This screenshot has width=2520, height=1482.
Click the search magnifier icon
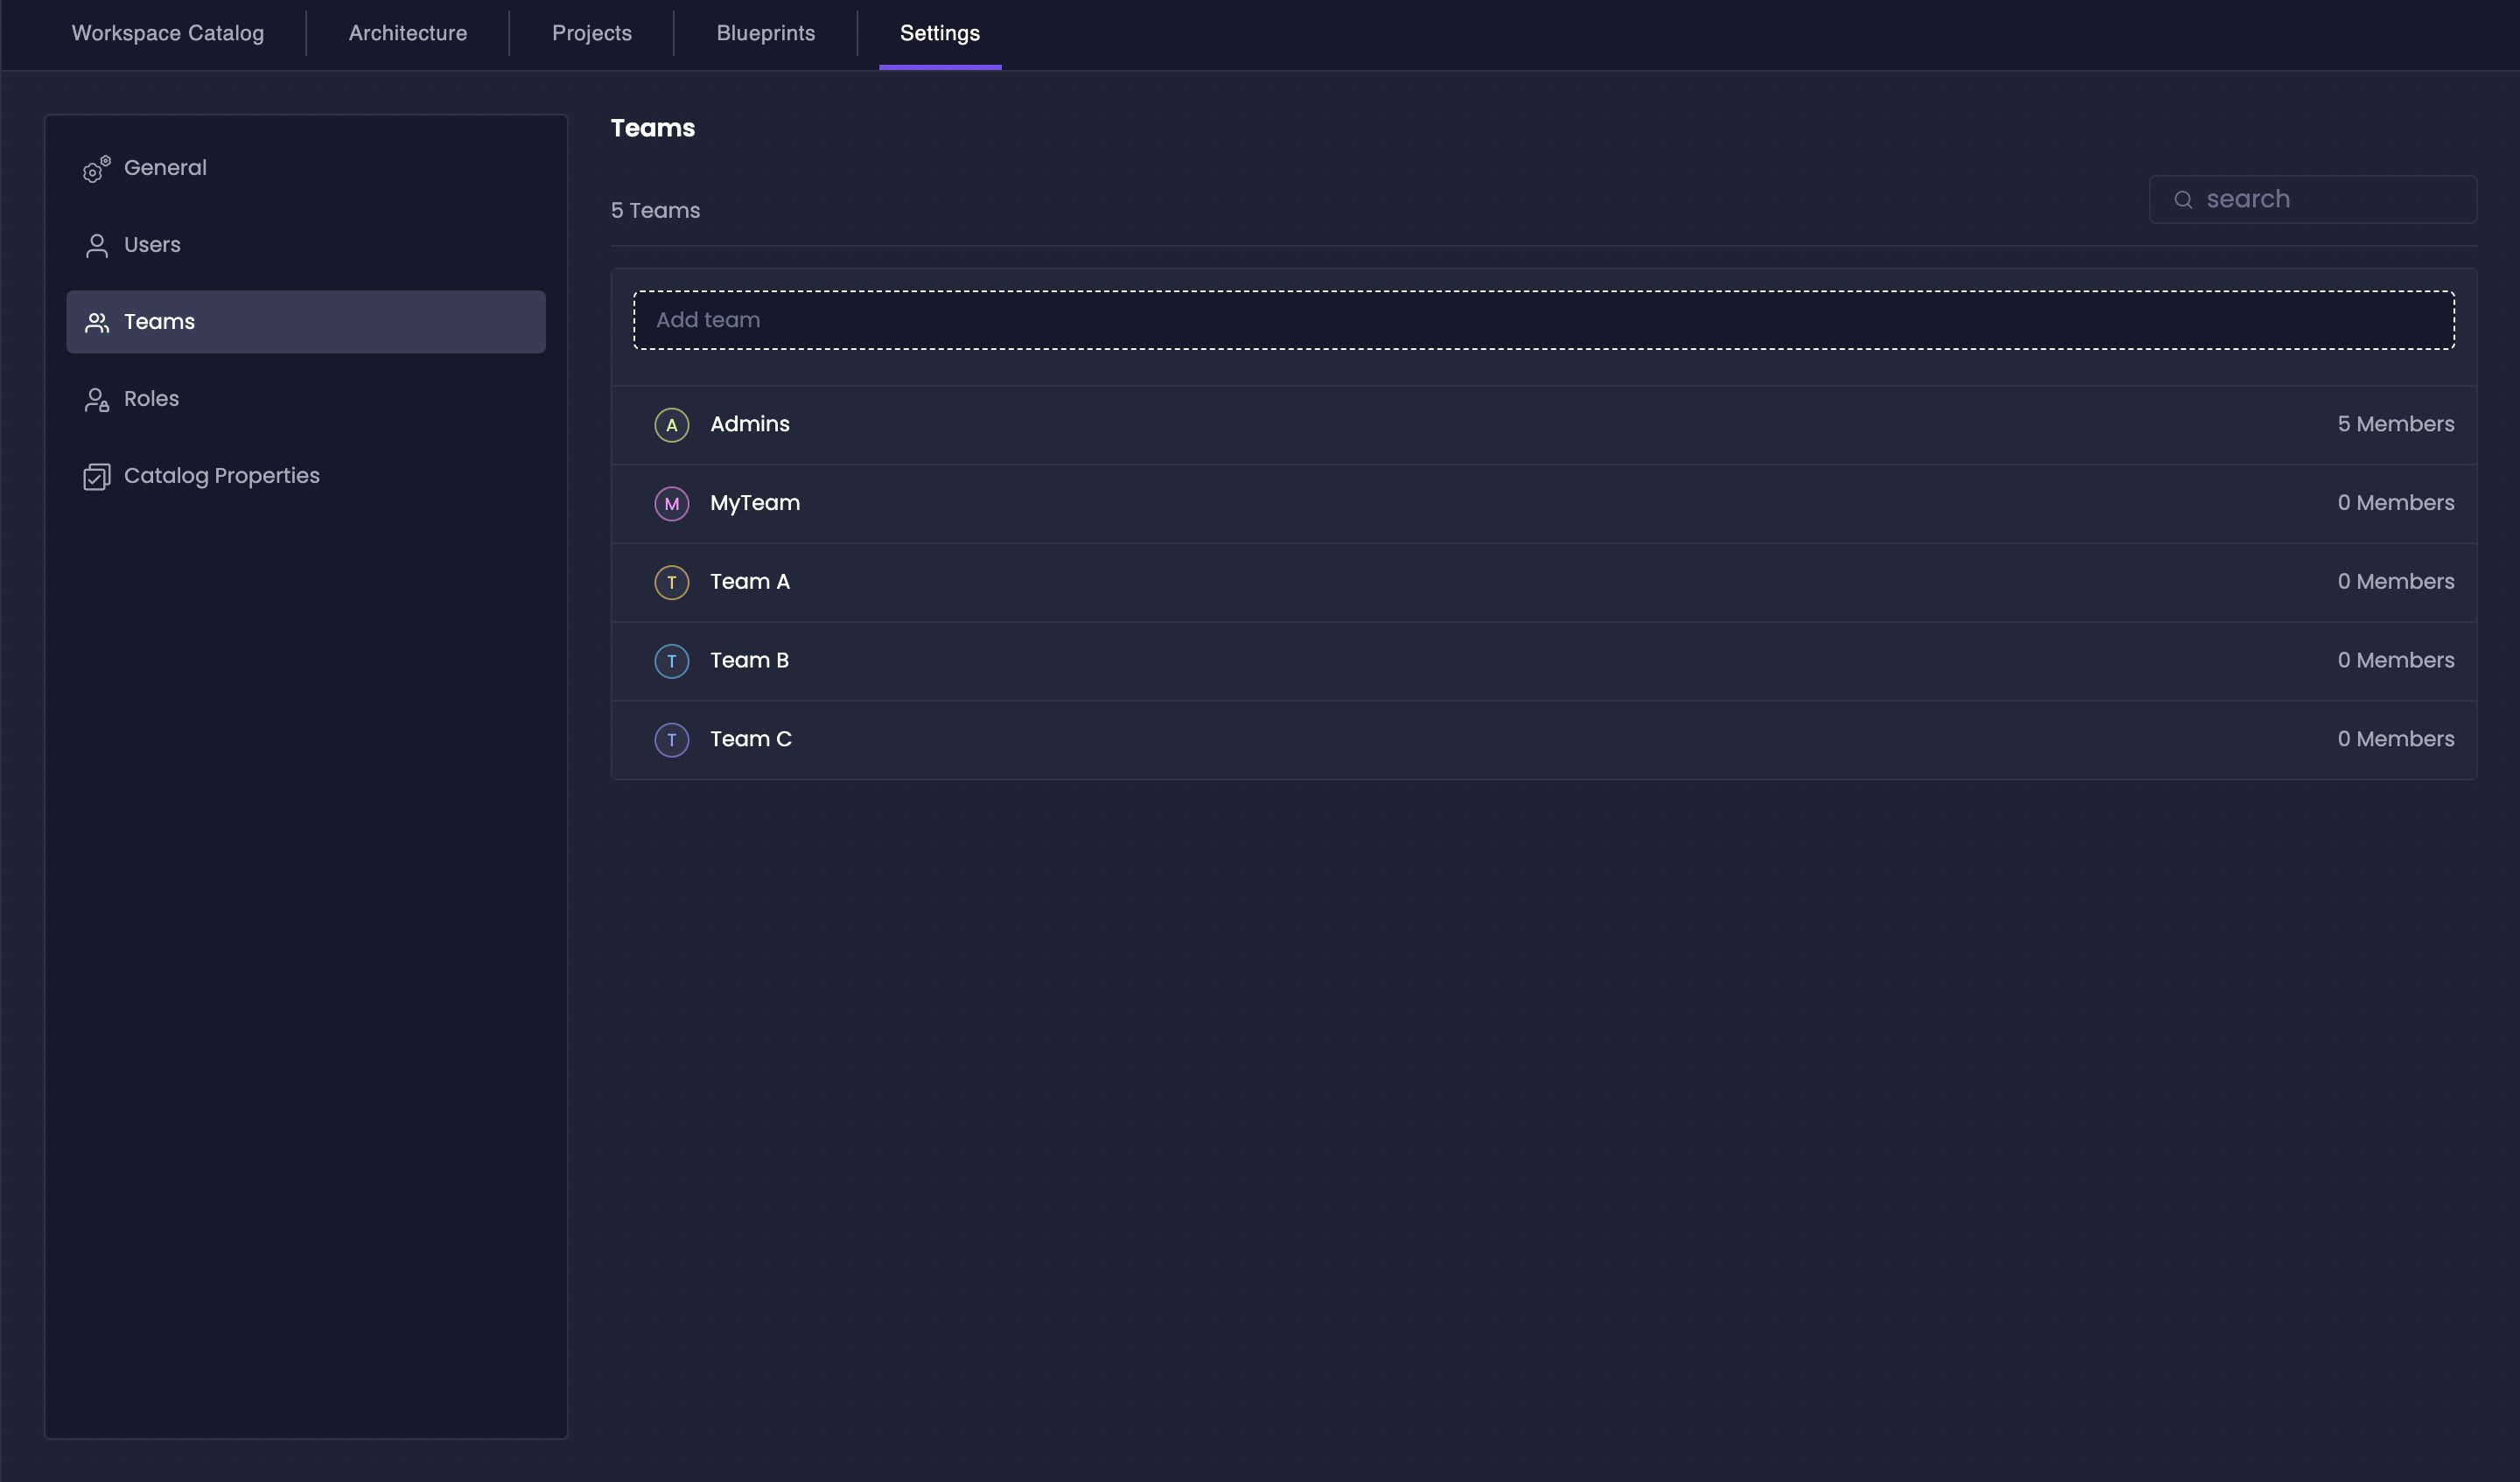[x=2183, y=199]
